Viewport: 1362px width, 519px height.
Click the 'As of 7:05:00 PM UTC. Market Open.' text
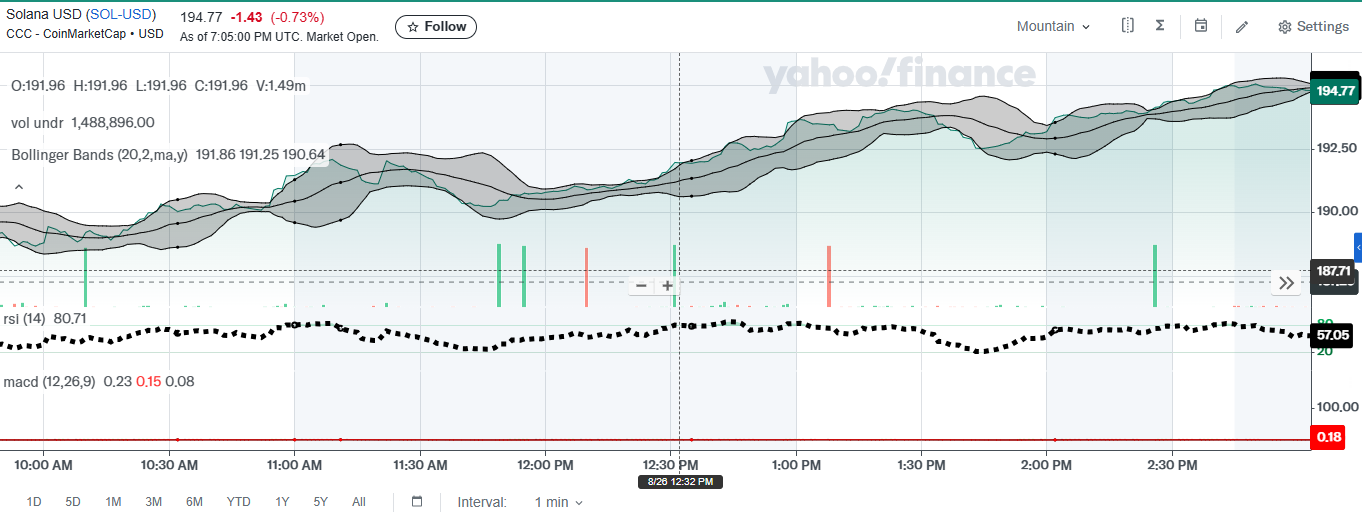tap(279, 37)
